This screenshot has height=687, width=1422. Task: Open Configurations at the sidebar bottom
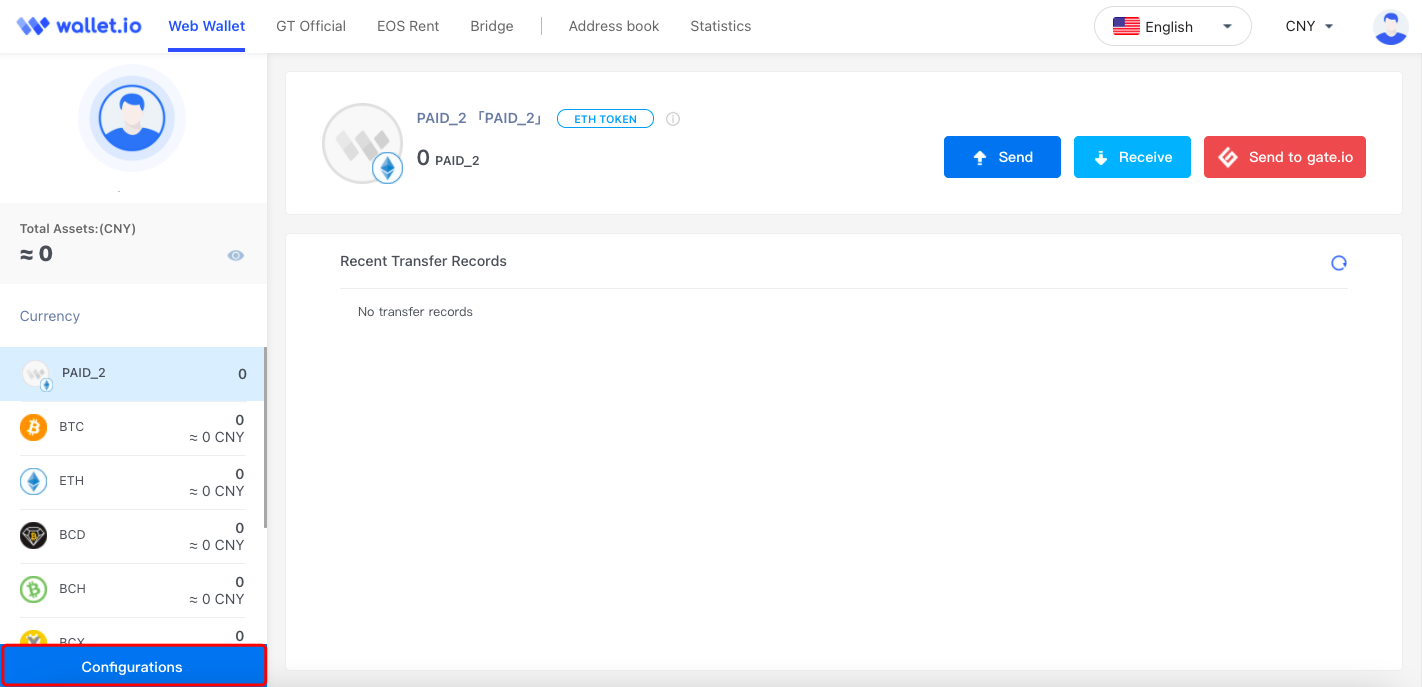coord(133,667)
